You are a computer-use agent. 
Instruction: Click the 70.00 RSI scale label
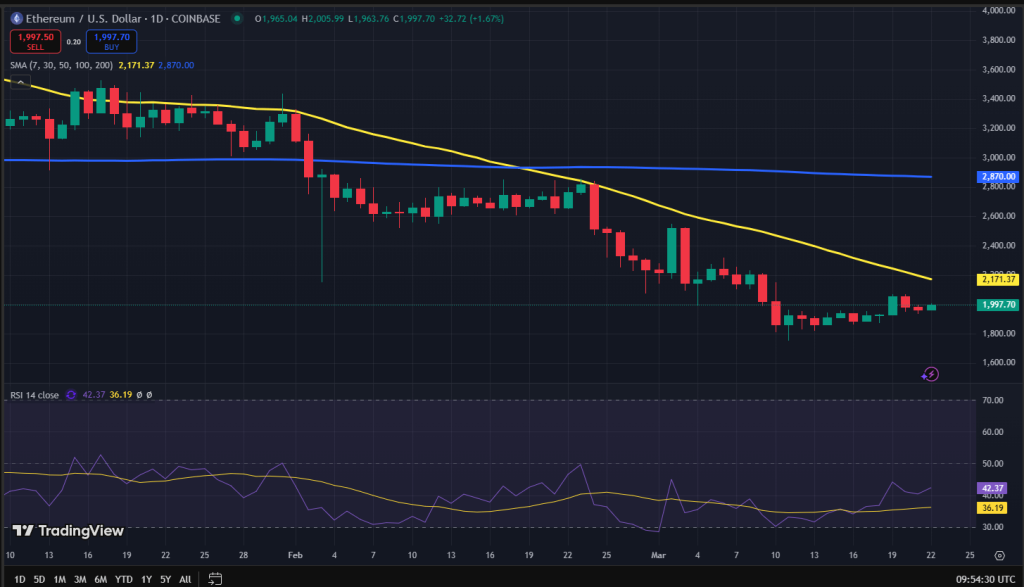click(993, 400)
